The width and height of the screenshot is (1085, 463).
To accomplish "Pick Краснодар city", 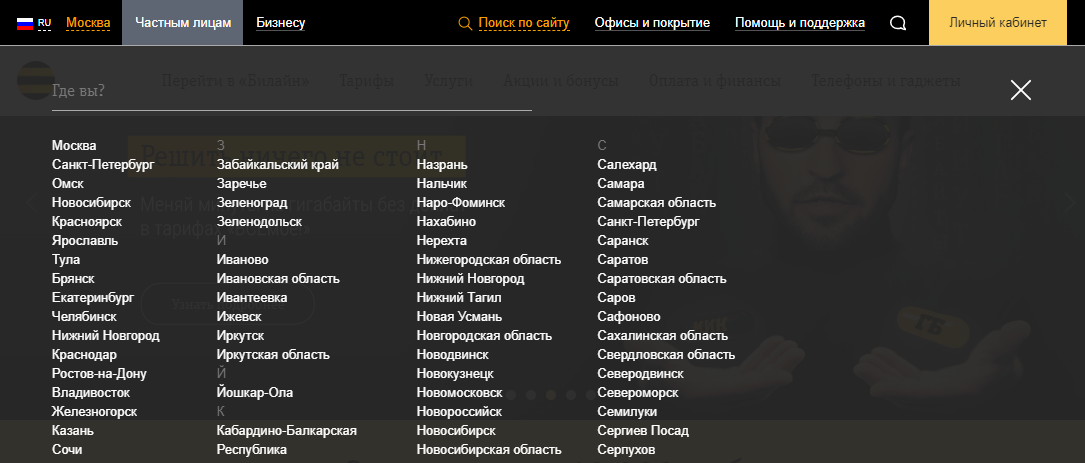I will pyautogui.click(x=84, y=354).
